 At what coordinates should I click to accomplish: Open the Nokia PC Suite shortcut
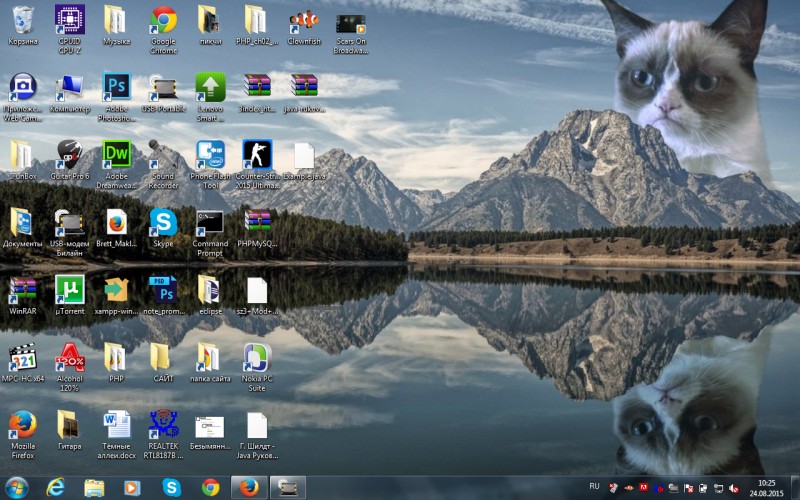257,357
